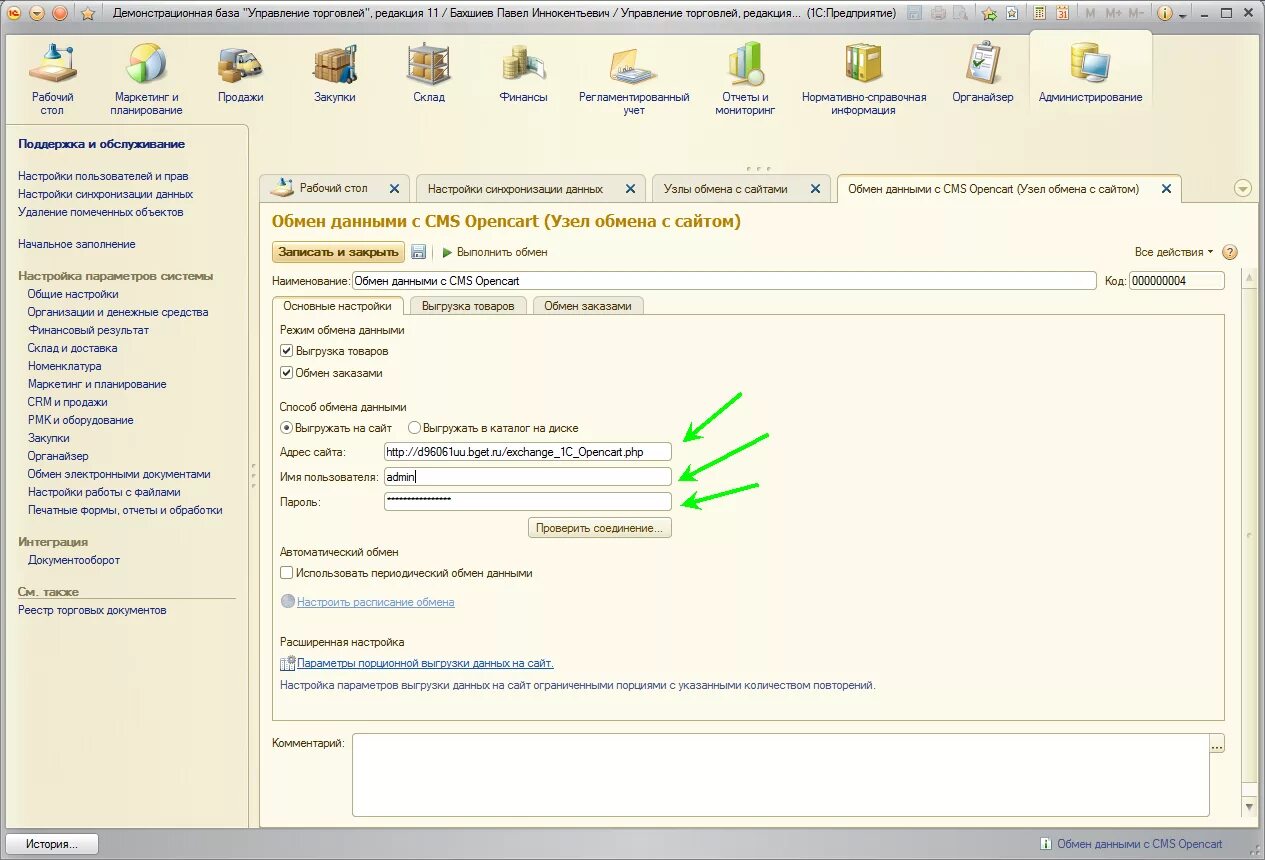Click Записать и закрыть button
The image size is (1265, 860).
(x=339, y=252)
